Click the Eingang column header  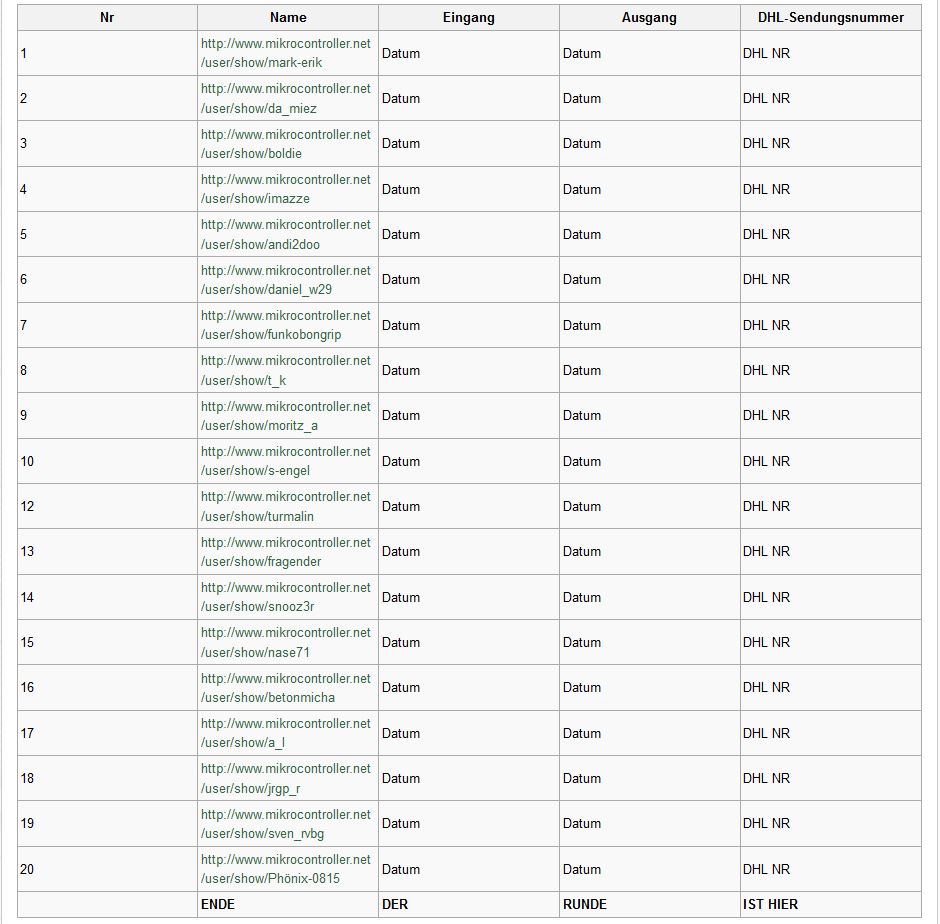(x=469, y=17)
